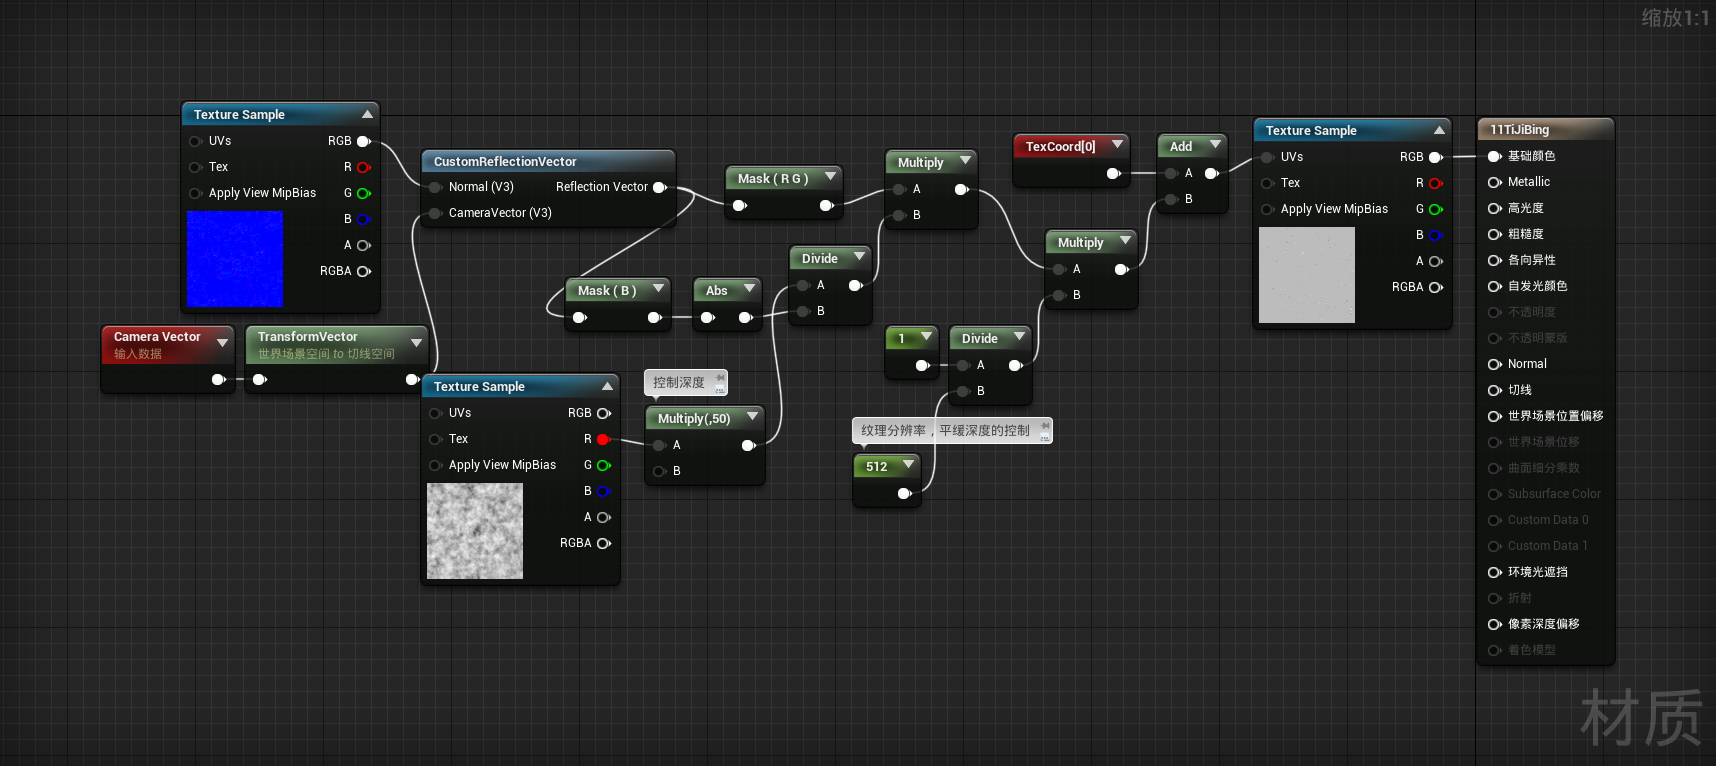
Task: Select the 粗糙度 input pin
Action: click(1495, 234)
